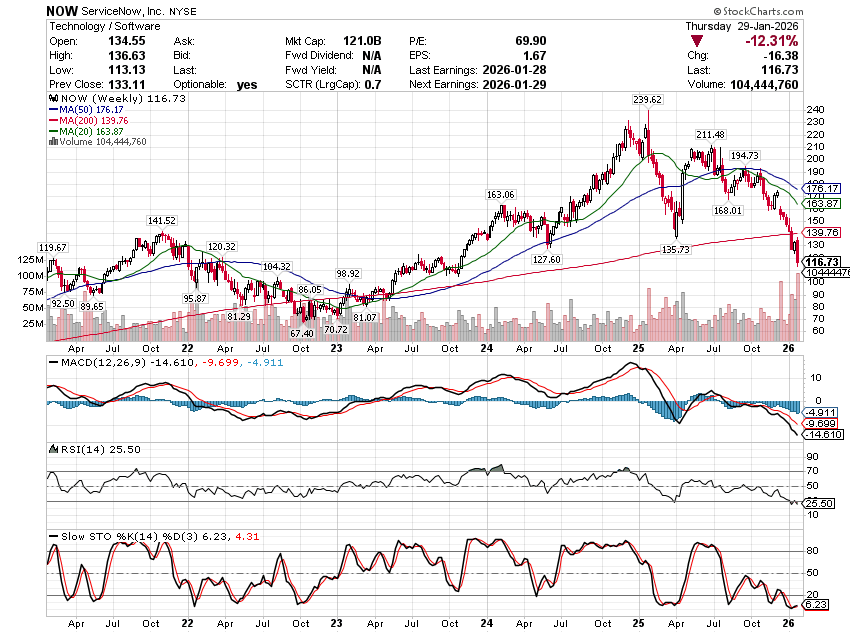
Task: Select the green MA(20) legend line
Action: (x=53, y=132)
